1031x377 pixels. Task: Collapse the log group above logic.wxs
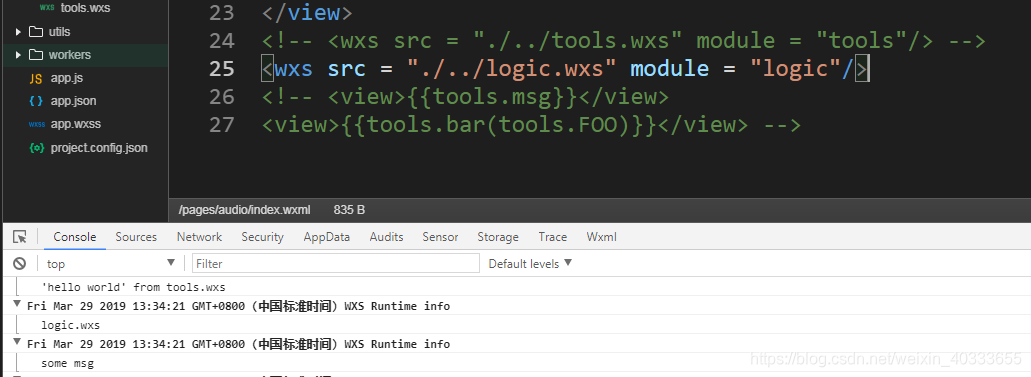[17, 305]
